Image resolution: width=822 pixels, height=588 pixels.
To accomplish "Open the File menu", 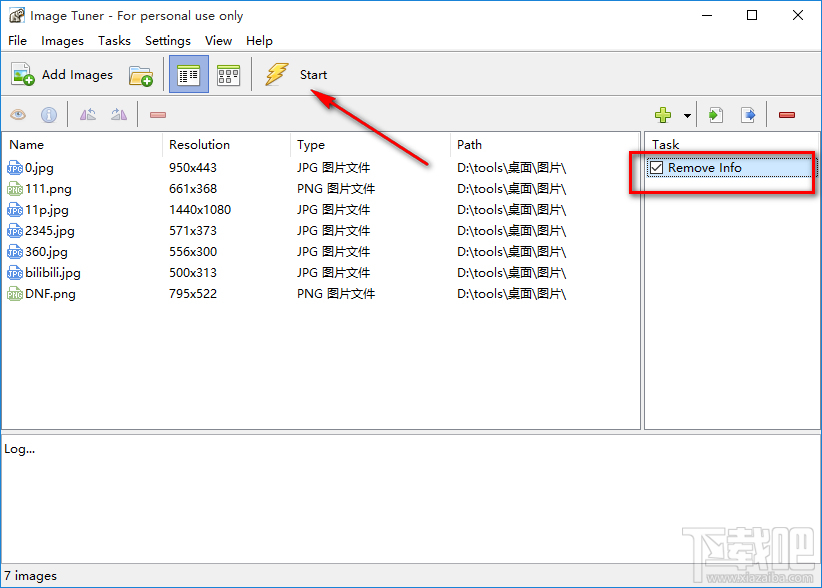I will [17, 41].
